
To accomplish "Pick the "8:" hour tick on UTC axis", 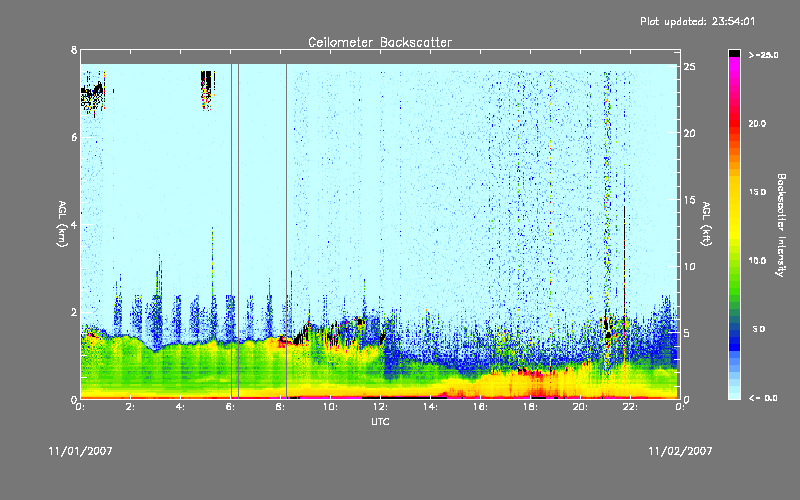I will (280, 407).
